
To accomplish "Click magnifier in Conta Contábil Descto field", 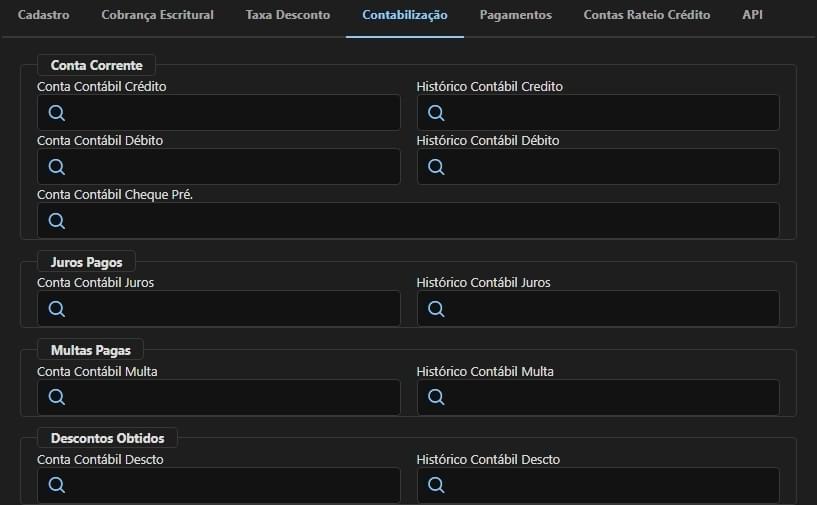I will pyautogui.click(x=57, y=485).
